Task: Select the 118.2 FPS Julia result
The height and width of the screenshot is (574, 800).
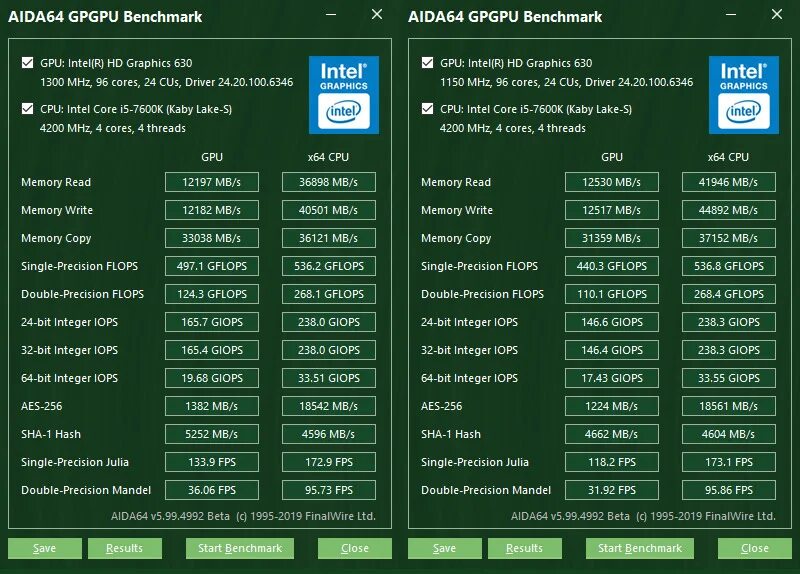Action: [x=612, y=462]
